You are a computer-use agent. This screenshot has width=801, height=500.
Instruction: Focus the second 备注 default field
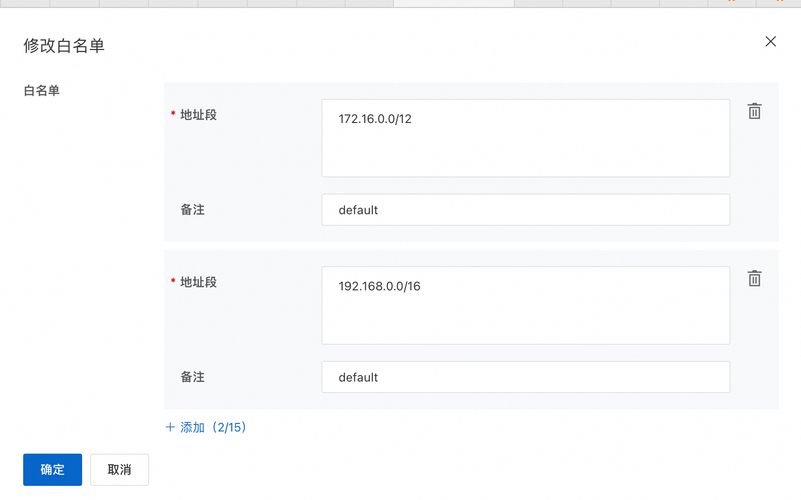point(526,377)
